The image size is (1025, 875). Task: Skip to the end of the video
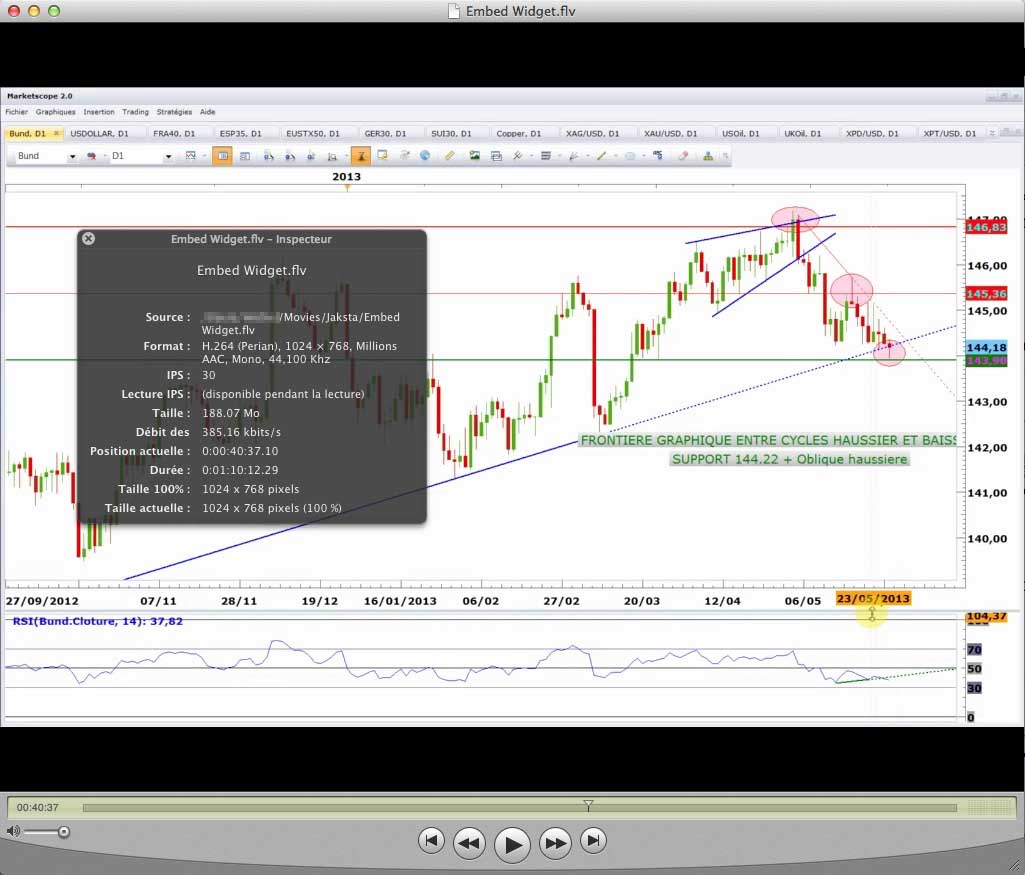593,841
